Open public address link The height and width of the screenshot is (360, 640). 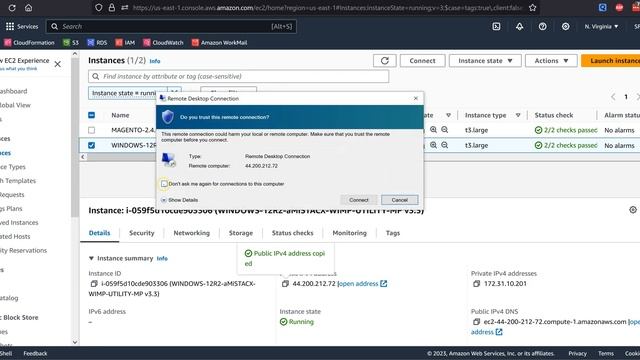(x=362, y=283)
